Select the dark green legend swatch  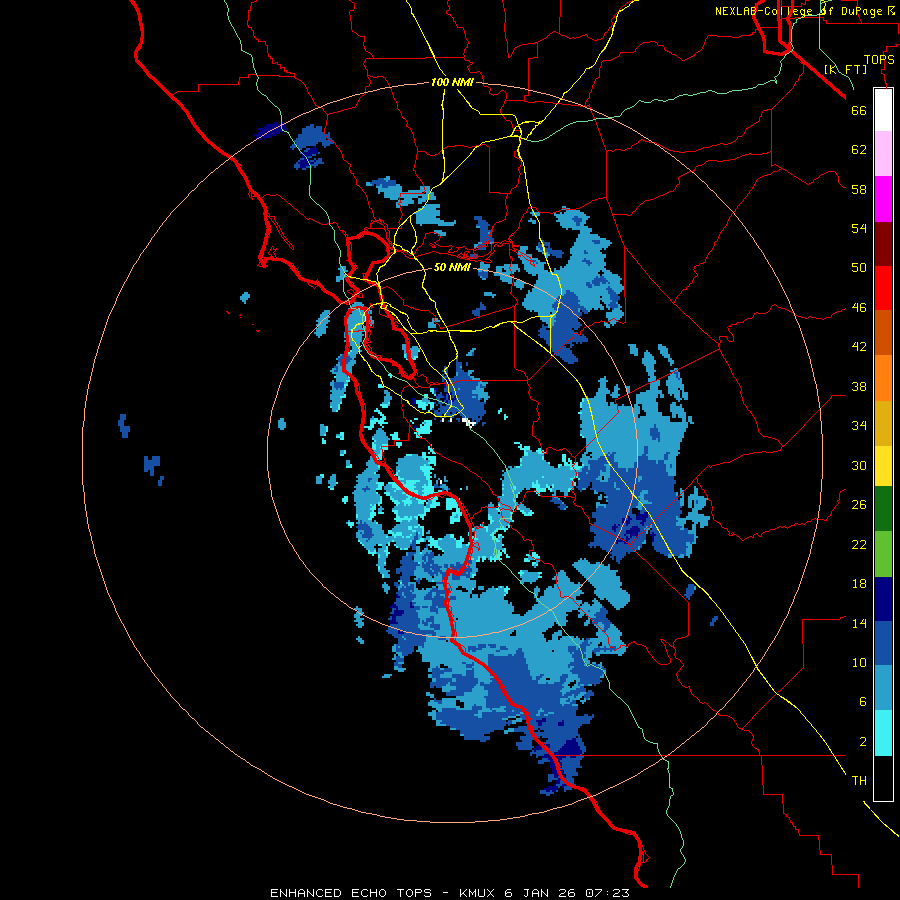[883, 509]
